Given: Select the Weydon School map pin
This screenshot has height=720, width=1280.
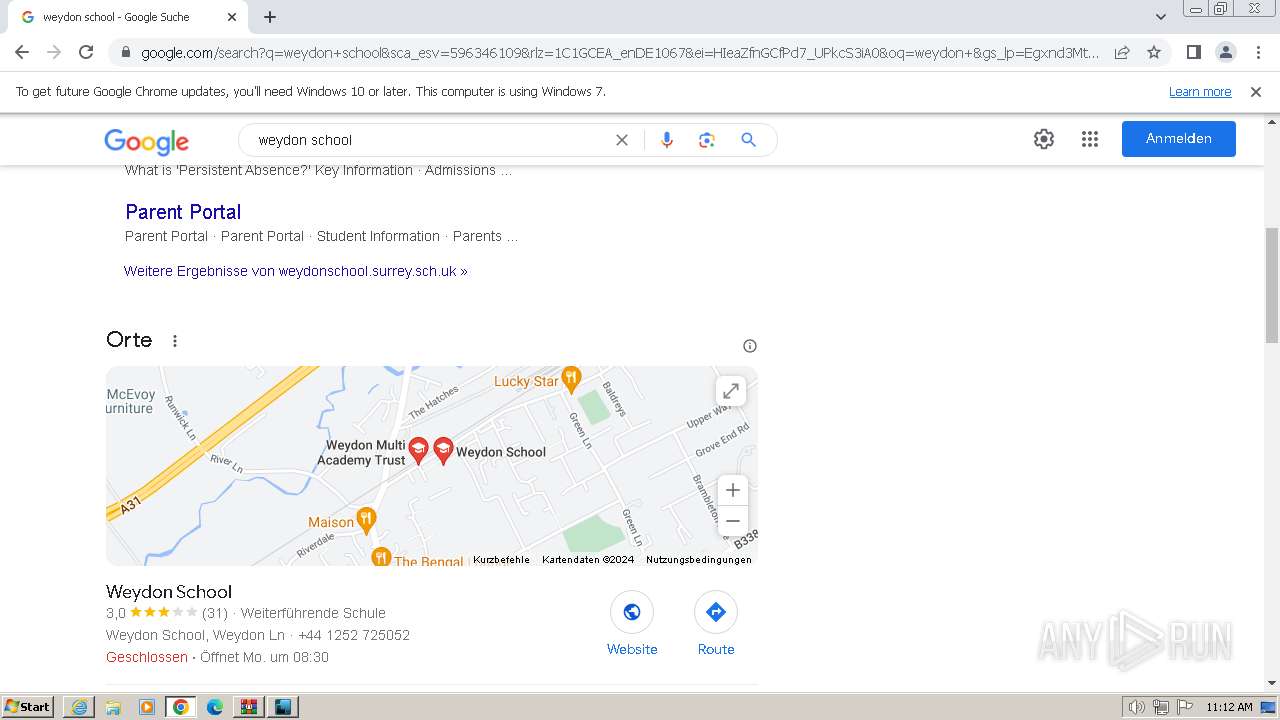Looking at the screenshot, I should (x=443, y=450).
